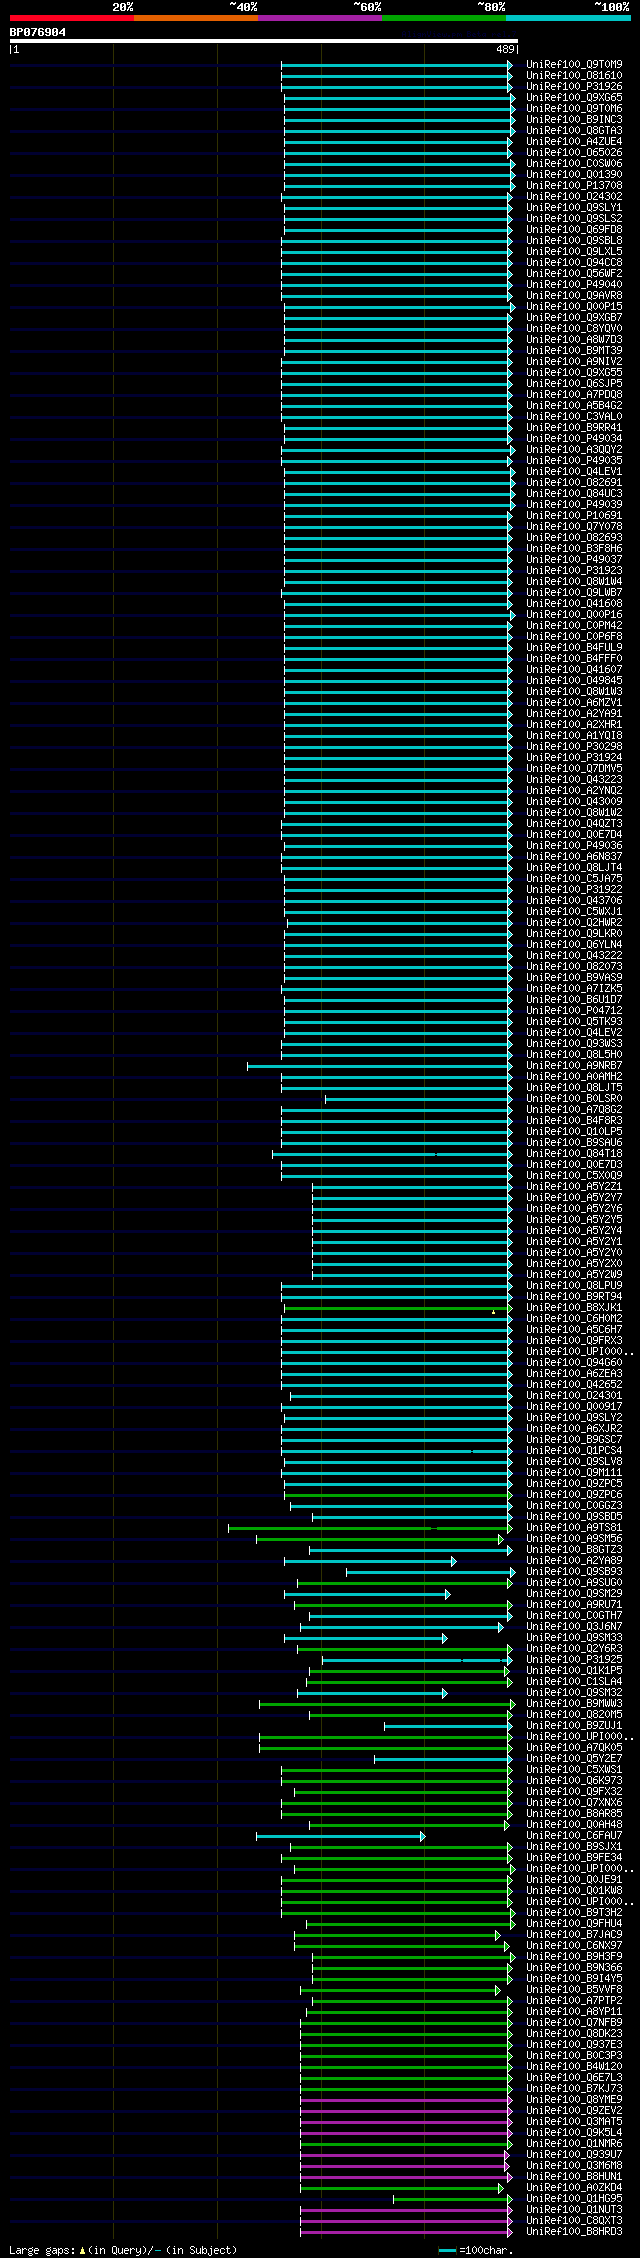This screenshot has height=2258, width=640.
Task: Open hit UniRef100_Q9SB93
Action: coord(574,1572)
